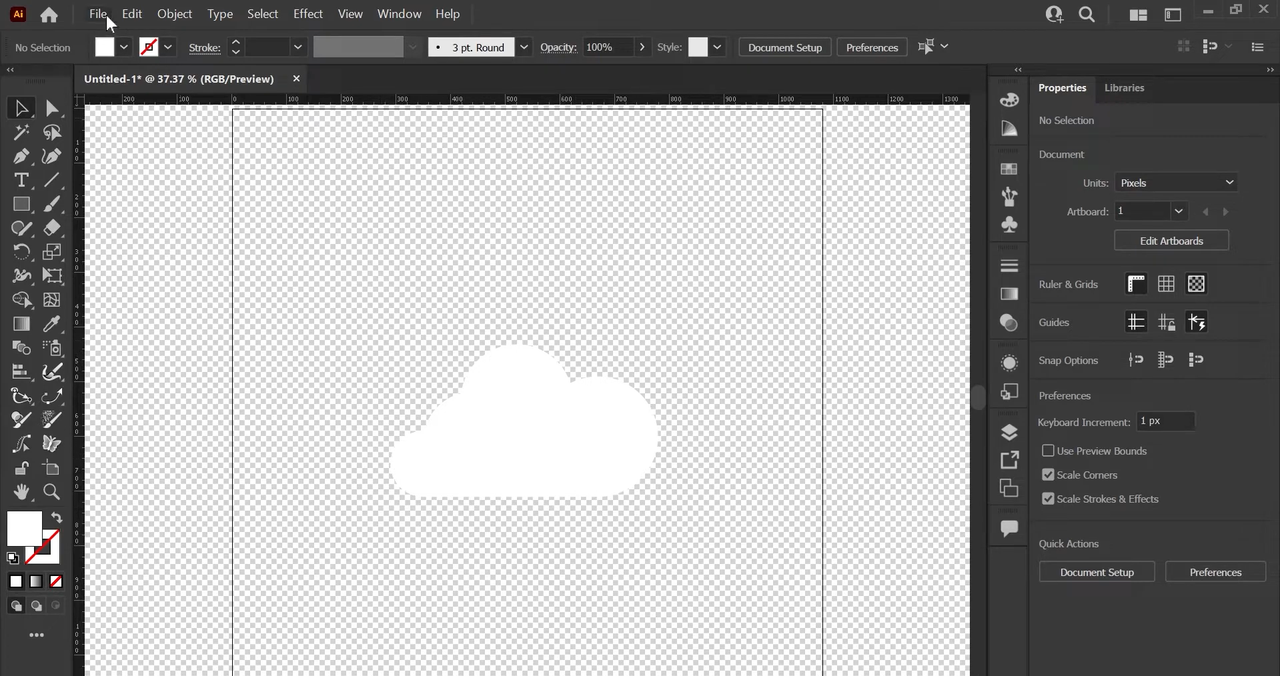Toggle transparency grid button
Viewport: 1280px width, 676px height.
click(x=1196, y=284)
